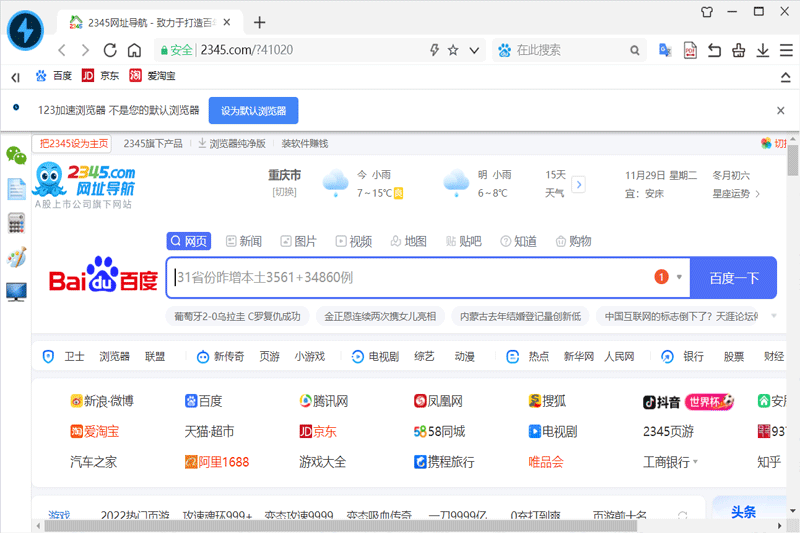800x533 pixels.
Task: Click the WeChat icon in left sidebar
Action: pyautogui.click(x=16, y=155)
